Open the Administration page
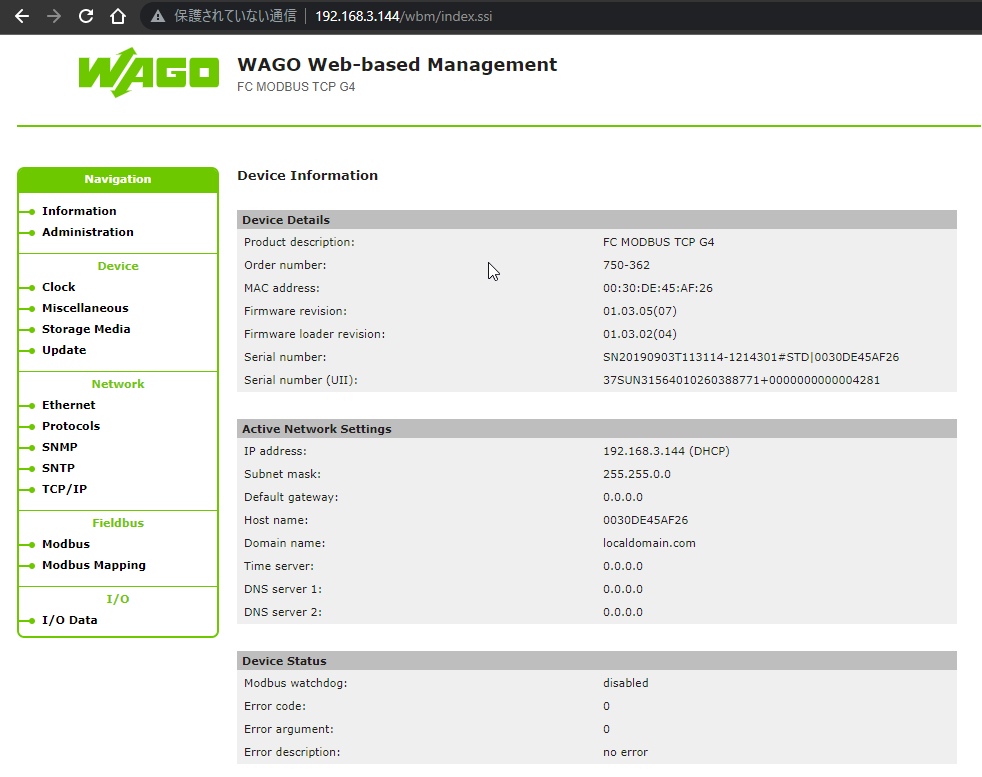This screenshot has height=777, width=982. coord(88,232)
